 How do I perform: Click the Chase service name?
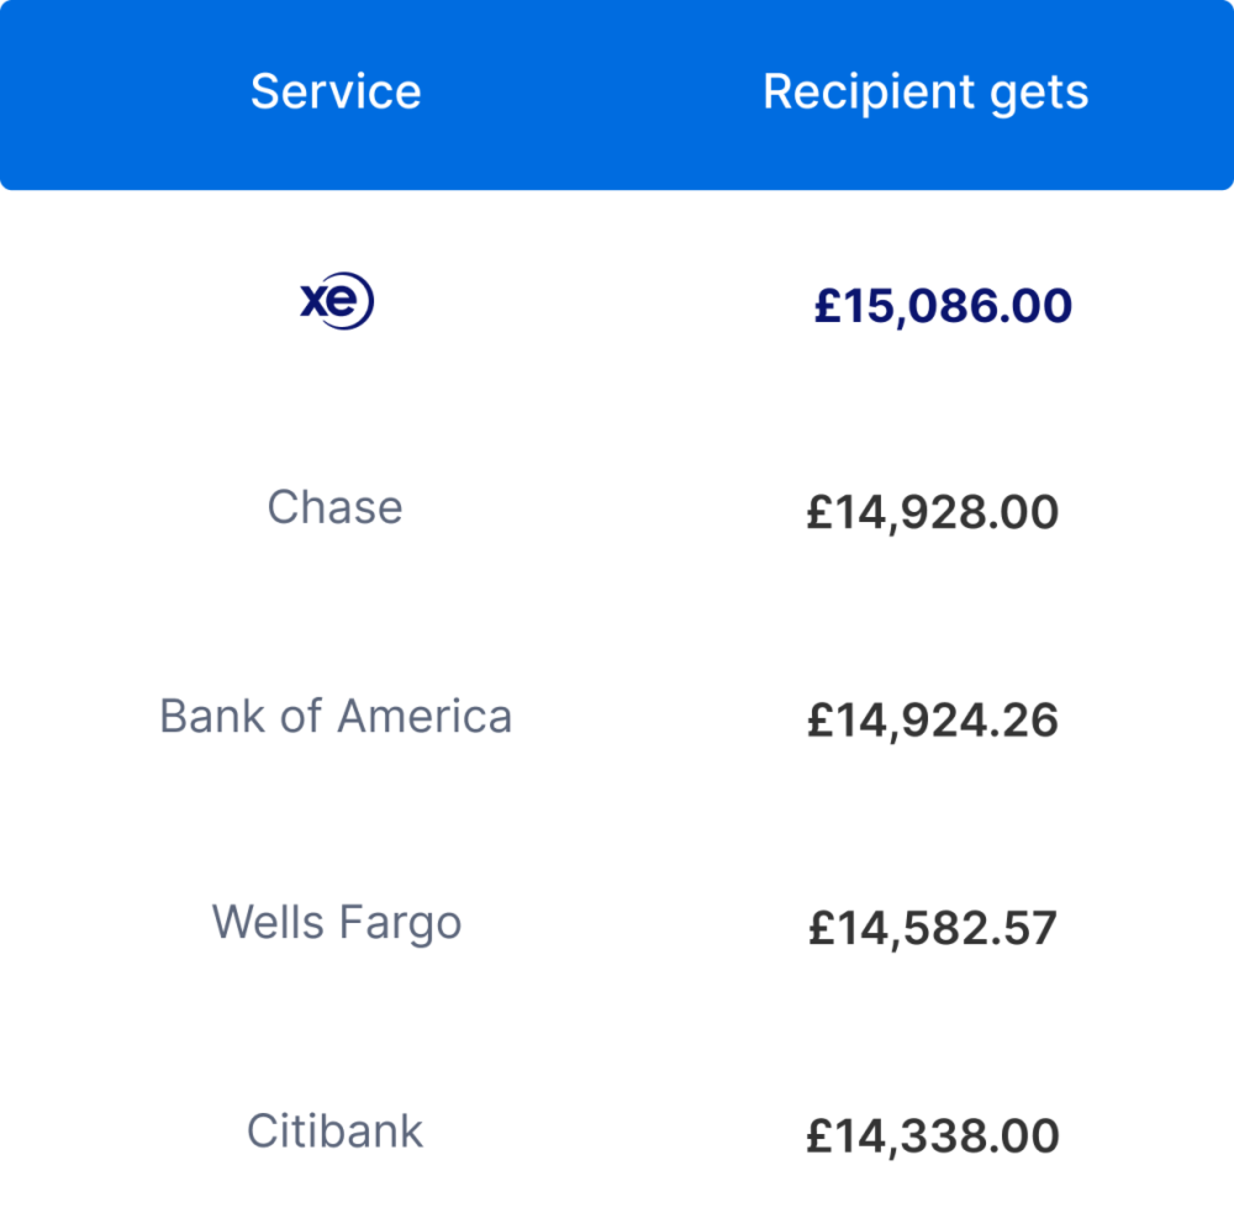[335, 507]
